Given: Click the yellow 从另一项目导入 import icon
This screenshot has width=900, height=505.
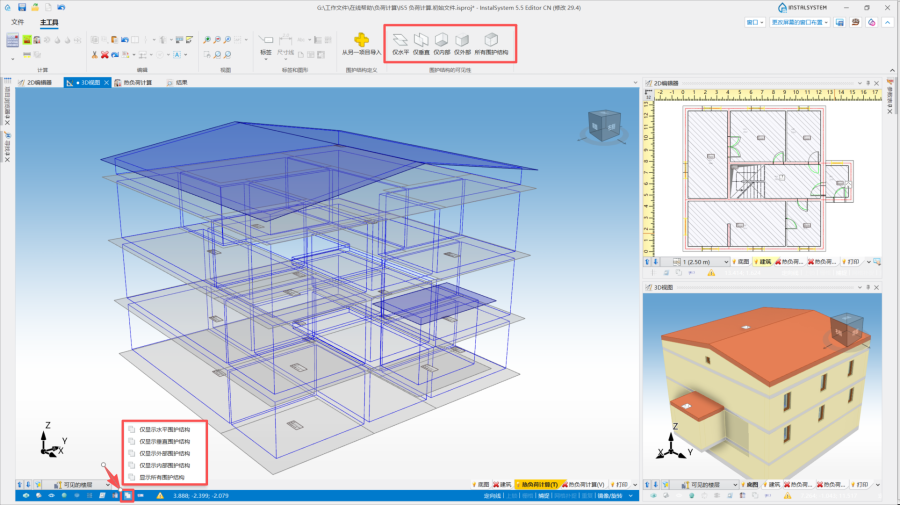Looking at the screenshot, I should click(x=361, y=42).
